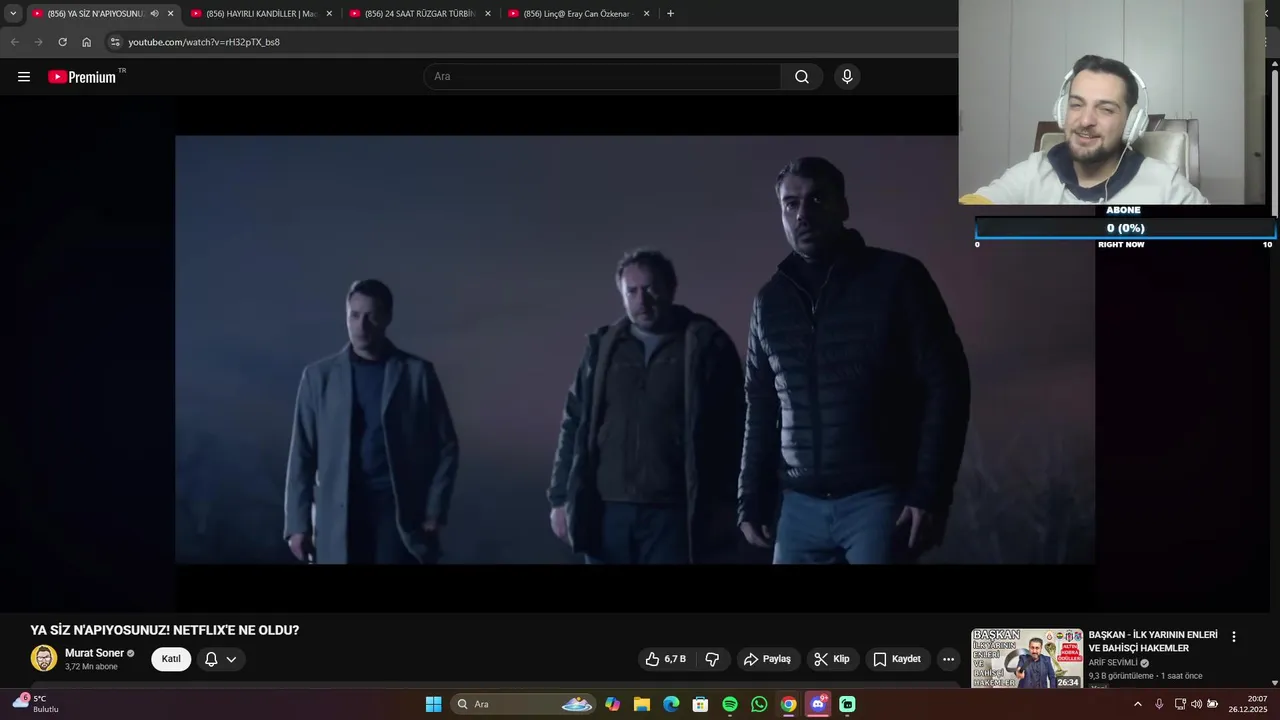Close the Linç@ Eray Can Özkenar tab
Viewport: 1280px width, 720px height.
click(646, 14)
